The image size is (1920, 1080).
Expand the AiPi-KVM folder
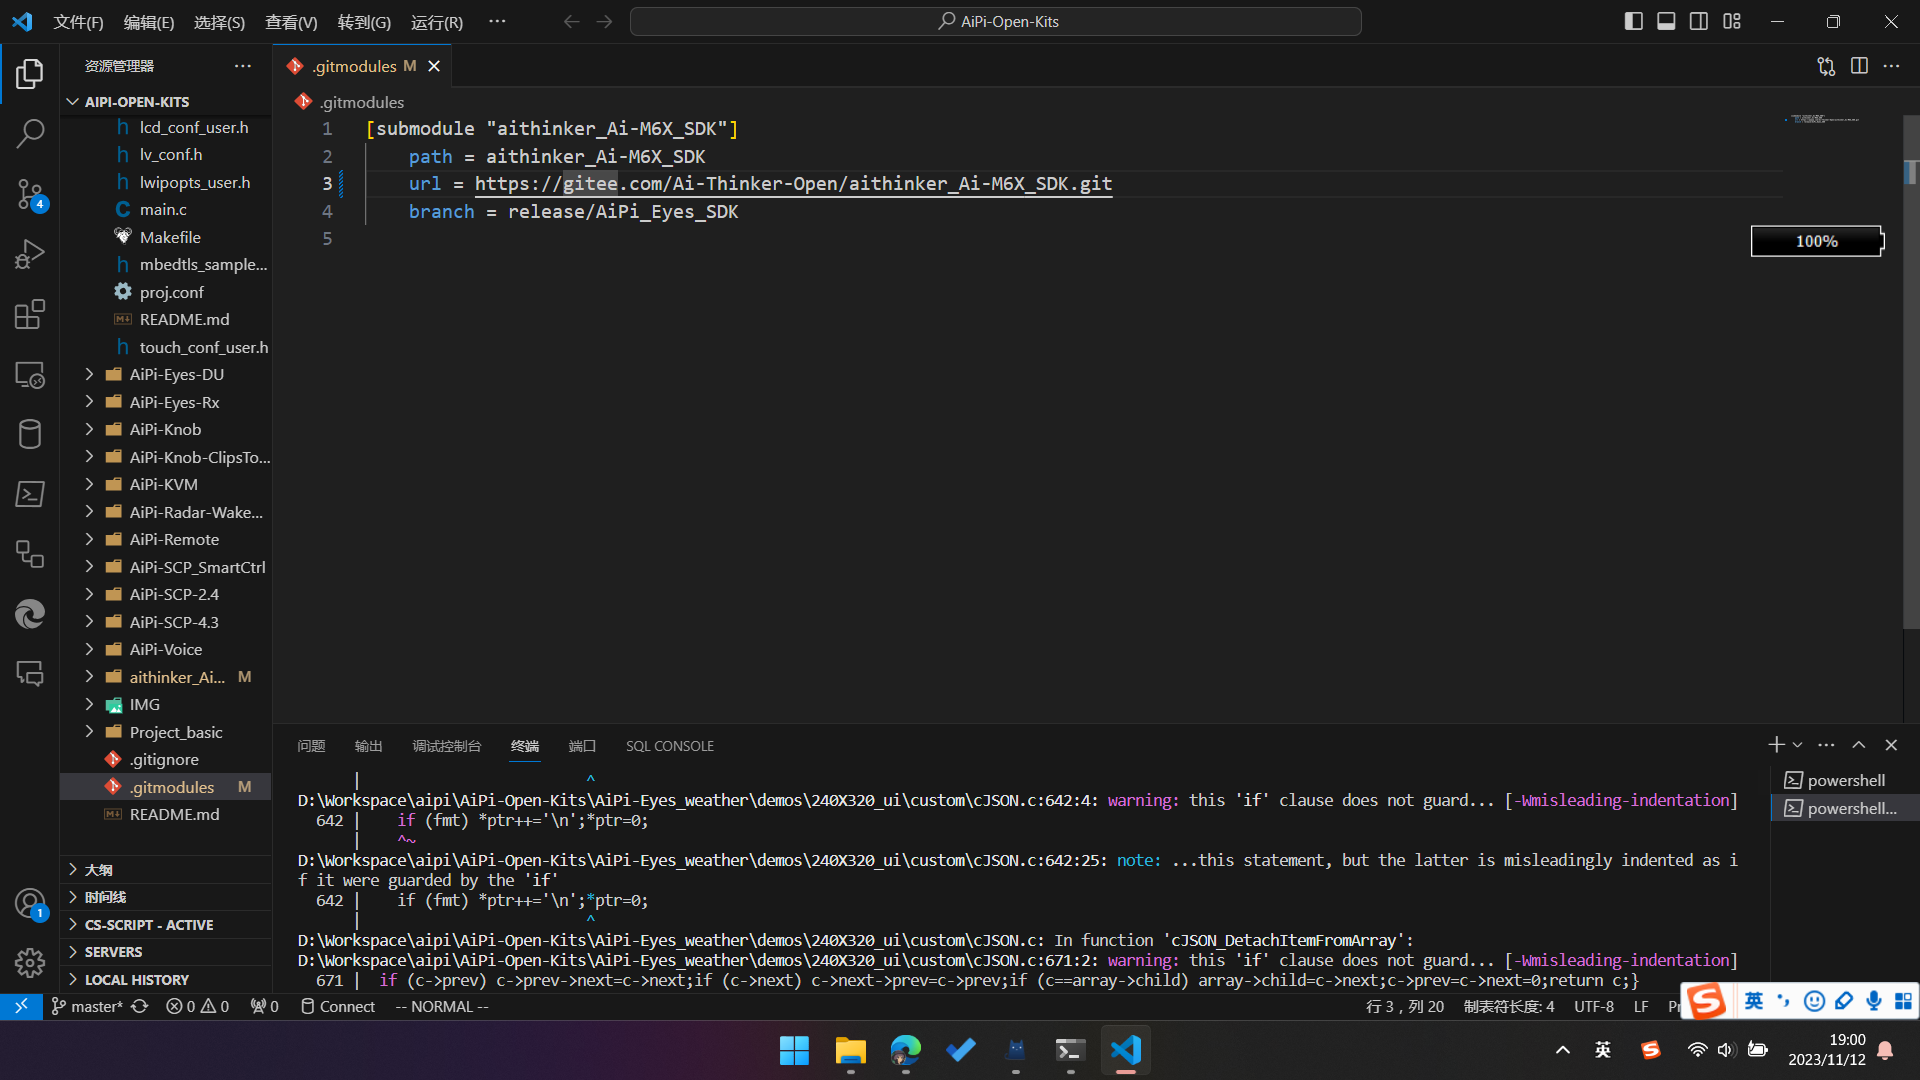[166, 484]
